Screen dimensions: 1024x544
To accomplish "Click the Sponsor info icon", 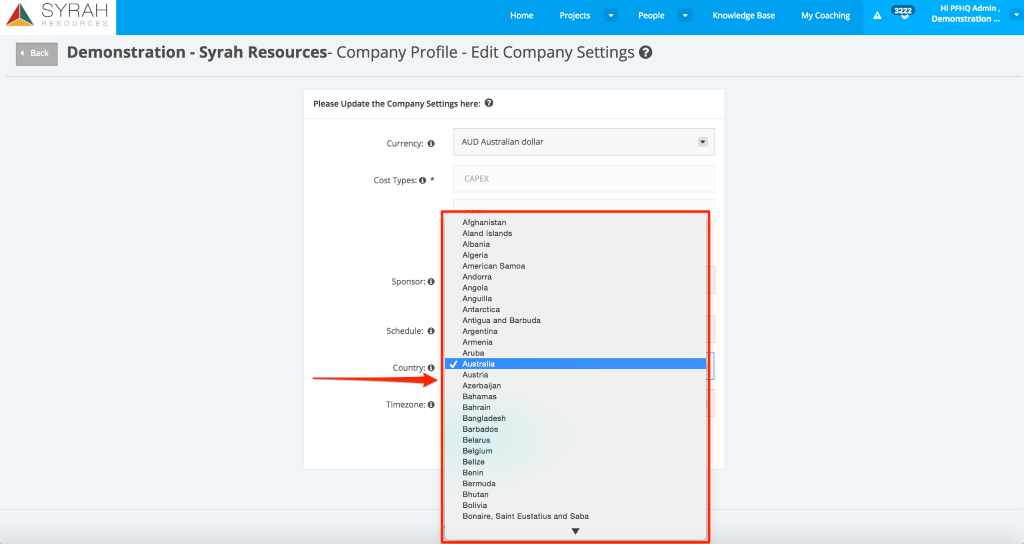I will tap(431, 281).
